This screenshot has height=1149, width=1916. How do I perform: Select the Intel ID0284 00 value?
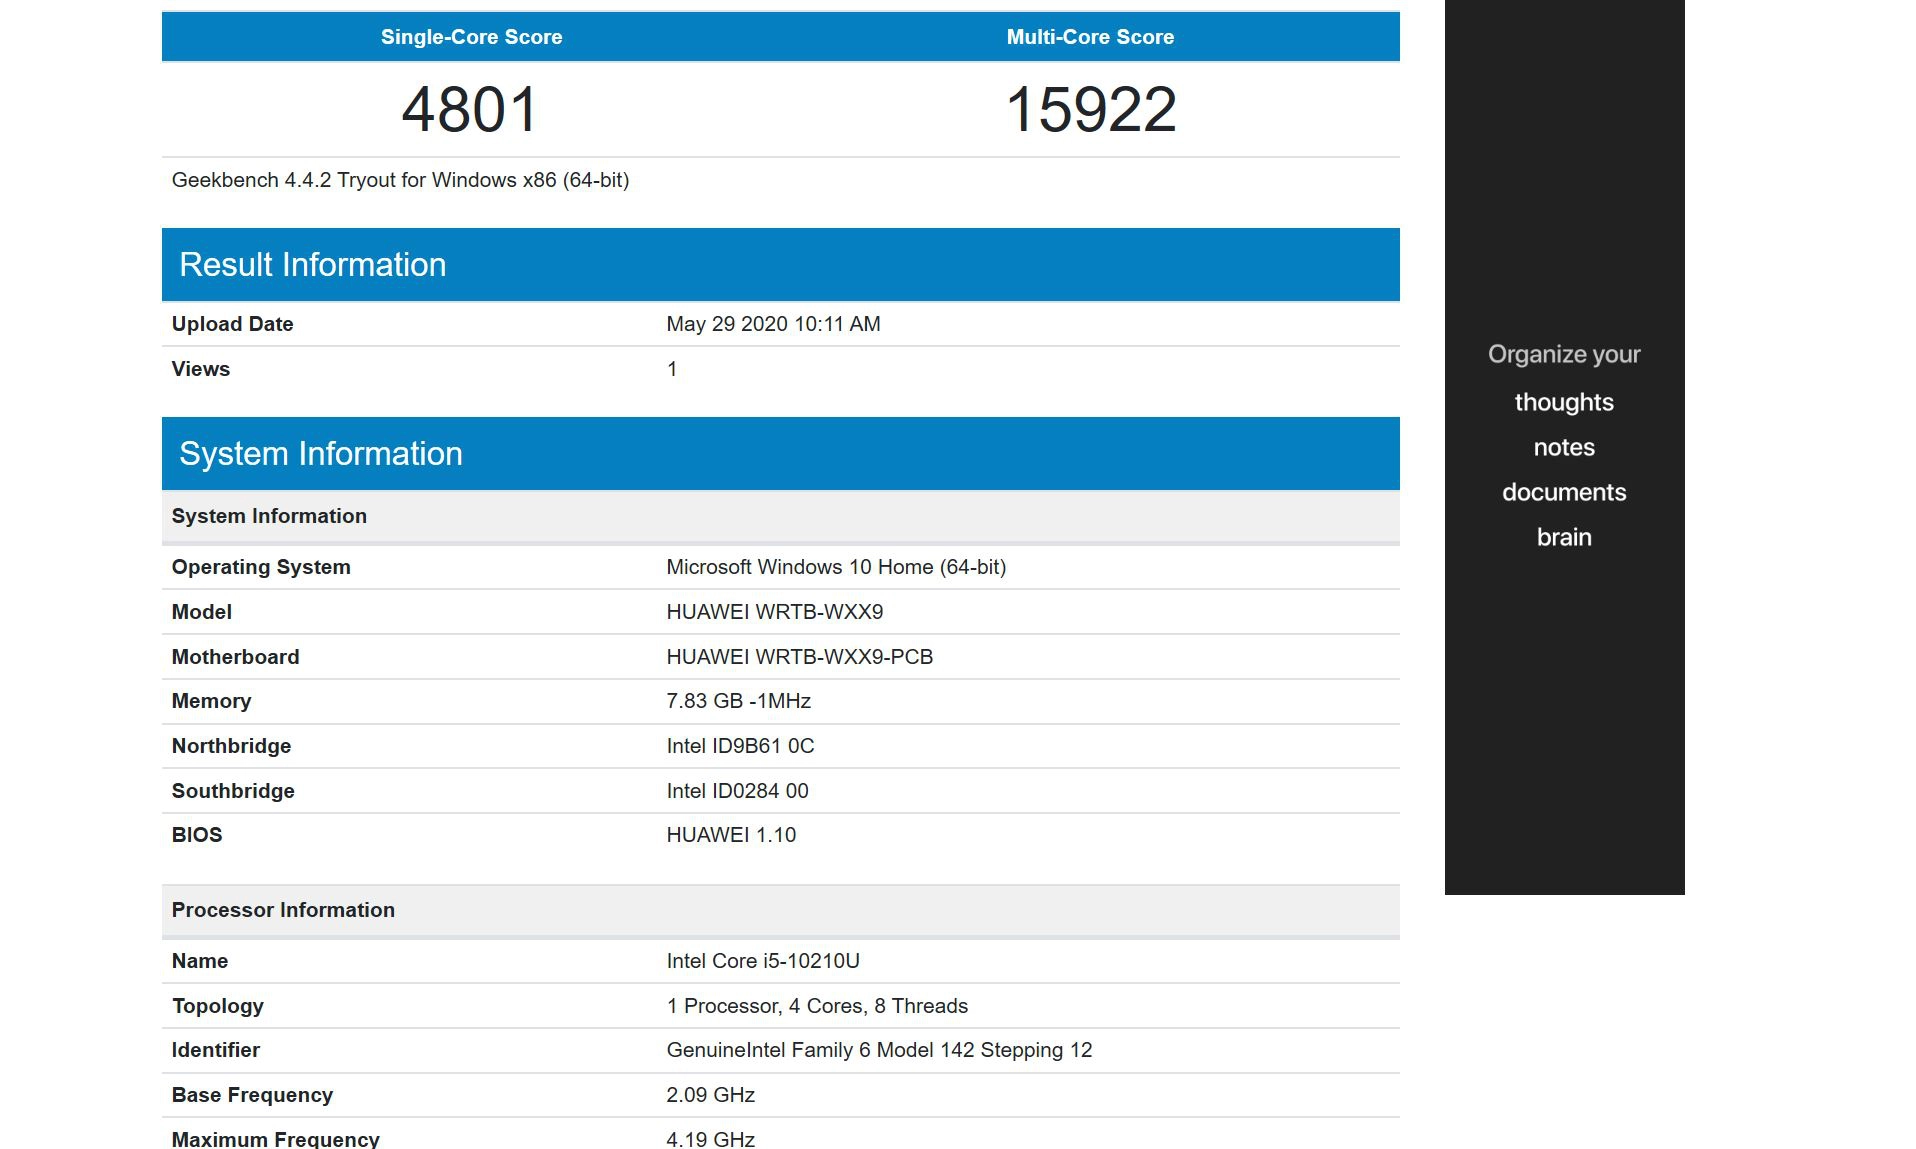(737, 791)
